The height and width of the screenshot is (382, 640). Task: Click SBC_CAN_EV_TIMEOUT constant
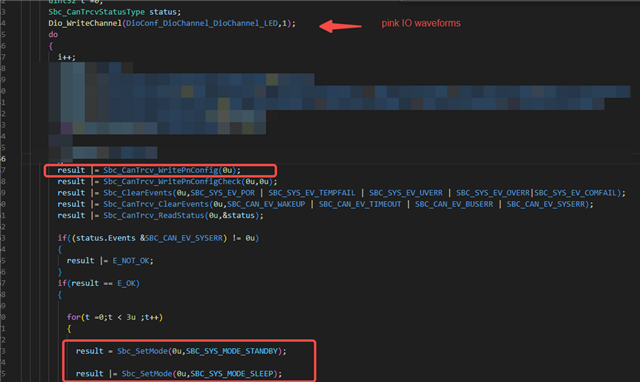[x=360, y=204]
